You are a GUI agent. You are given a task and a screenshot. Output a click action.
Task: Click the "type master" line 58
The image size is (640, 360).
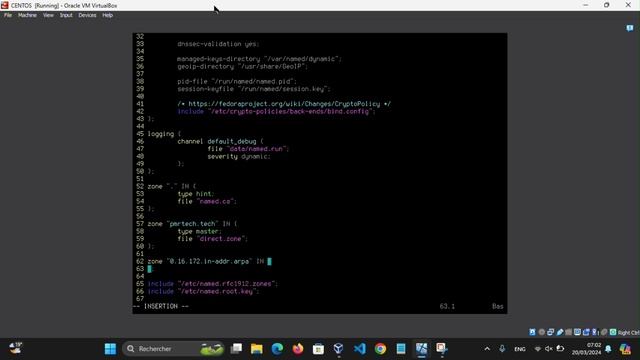click(200, 231)
